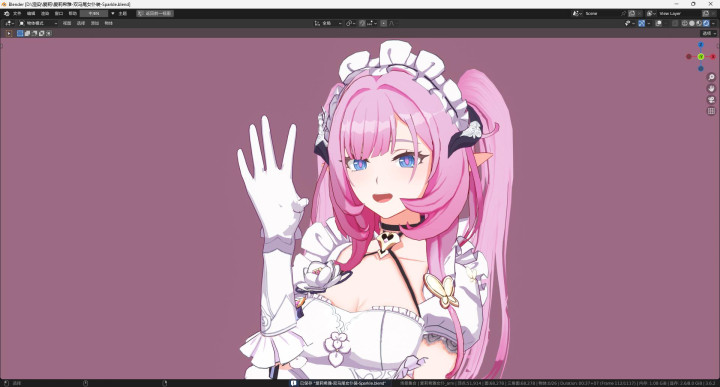Viewport: 720px width, 387px height.
Task: Click the Blender logo menu icon
Action: (x=6, y=13)
